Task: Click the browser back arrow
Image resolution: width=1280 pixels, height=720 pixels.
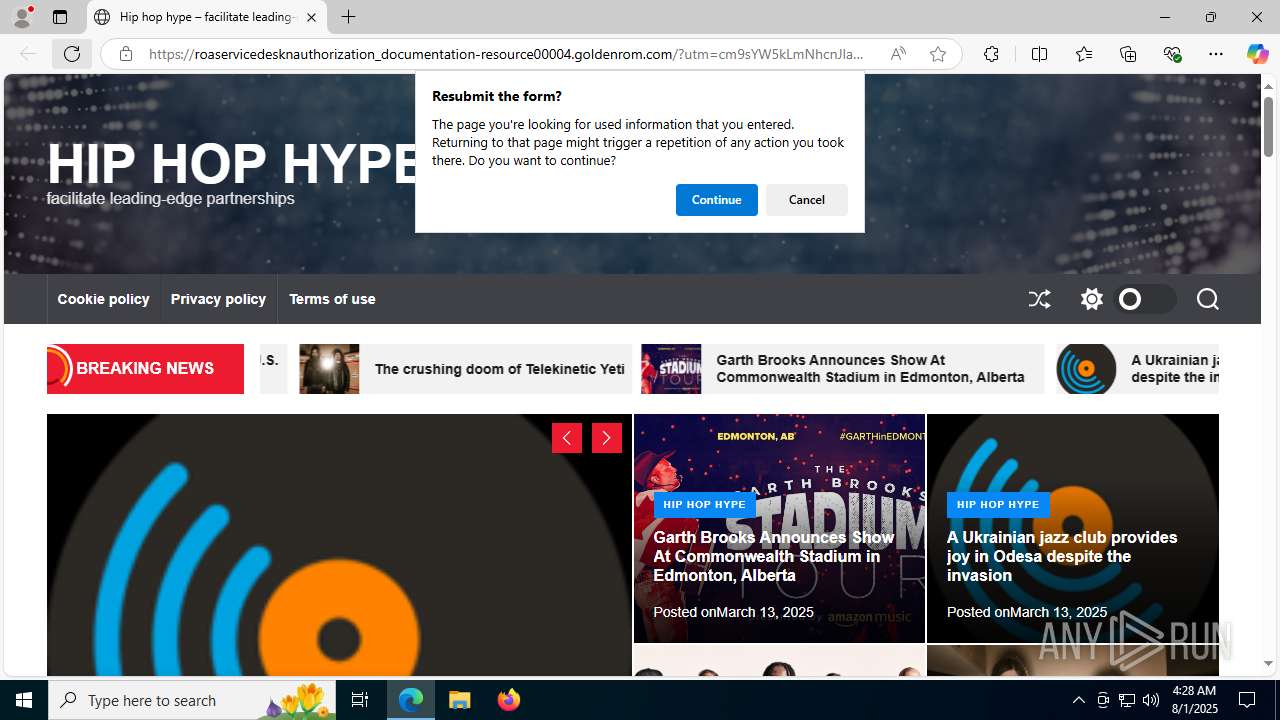Action: (x=28, y=54)
